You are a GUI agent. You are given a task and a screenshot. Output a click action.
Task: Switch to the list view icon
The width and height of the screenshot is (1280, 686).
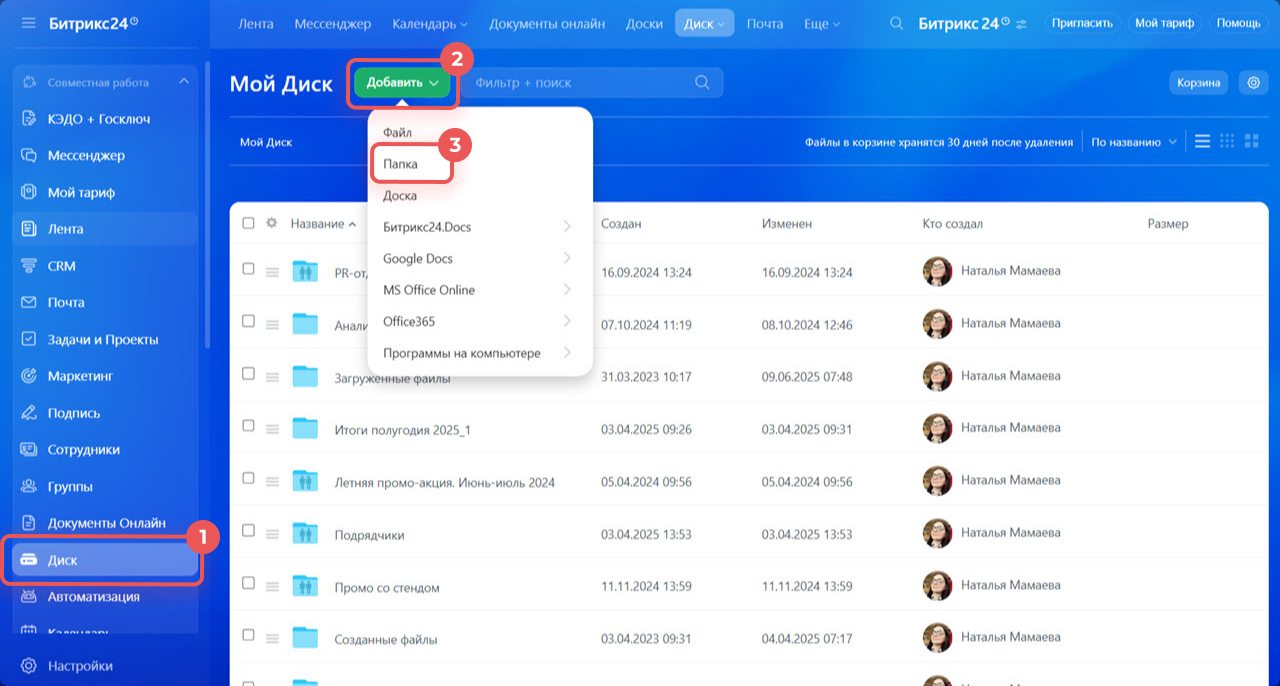(1203, 142)
